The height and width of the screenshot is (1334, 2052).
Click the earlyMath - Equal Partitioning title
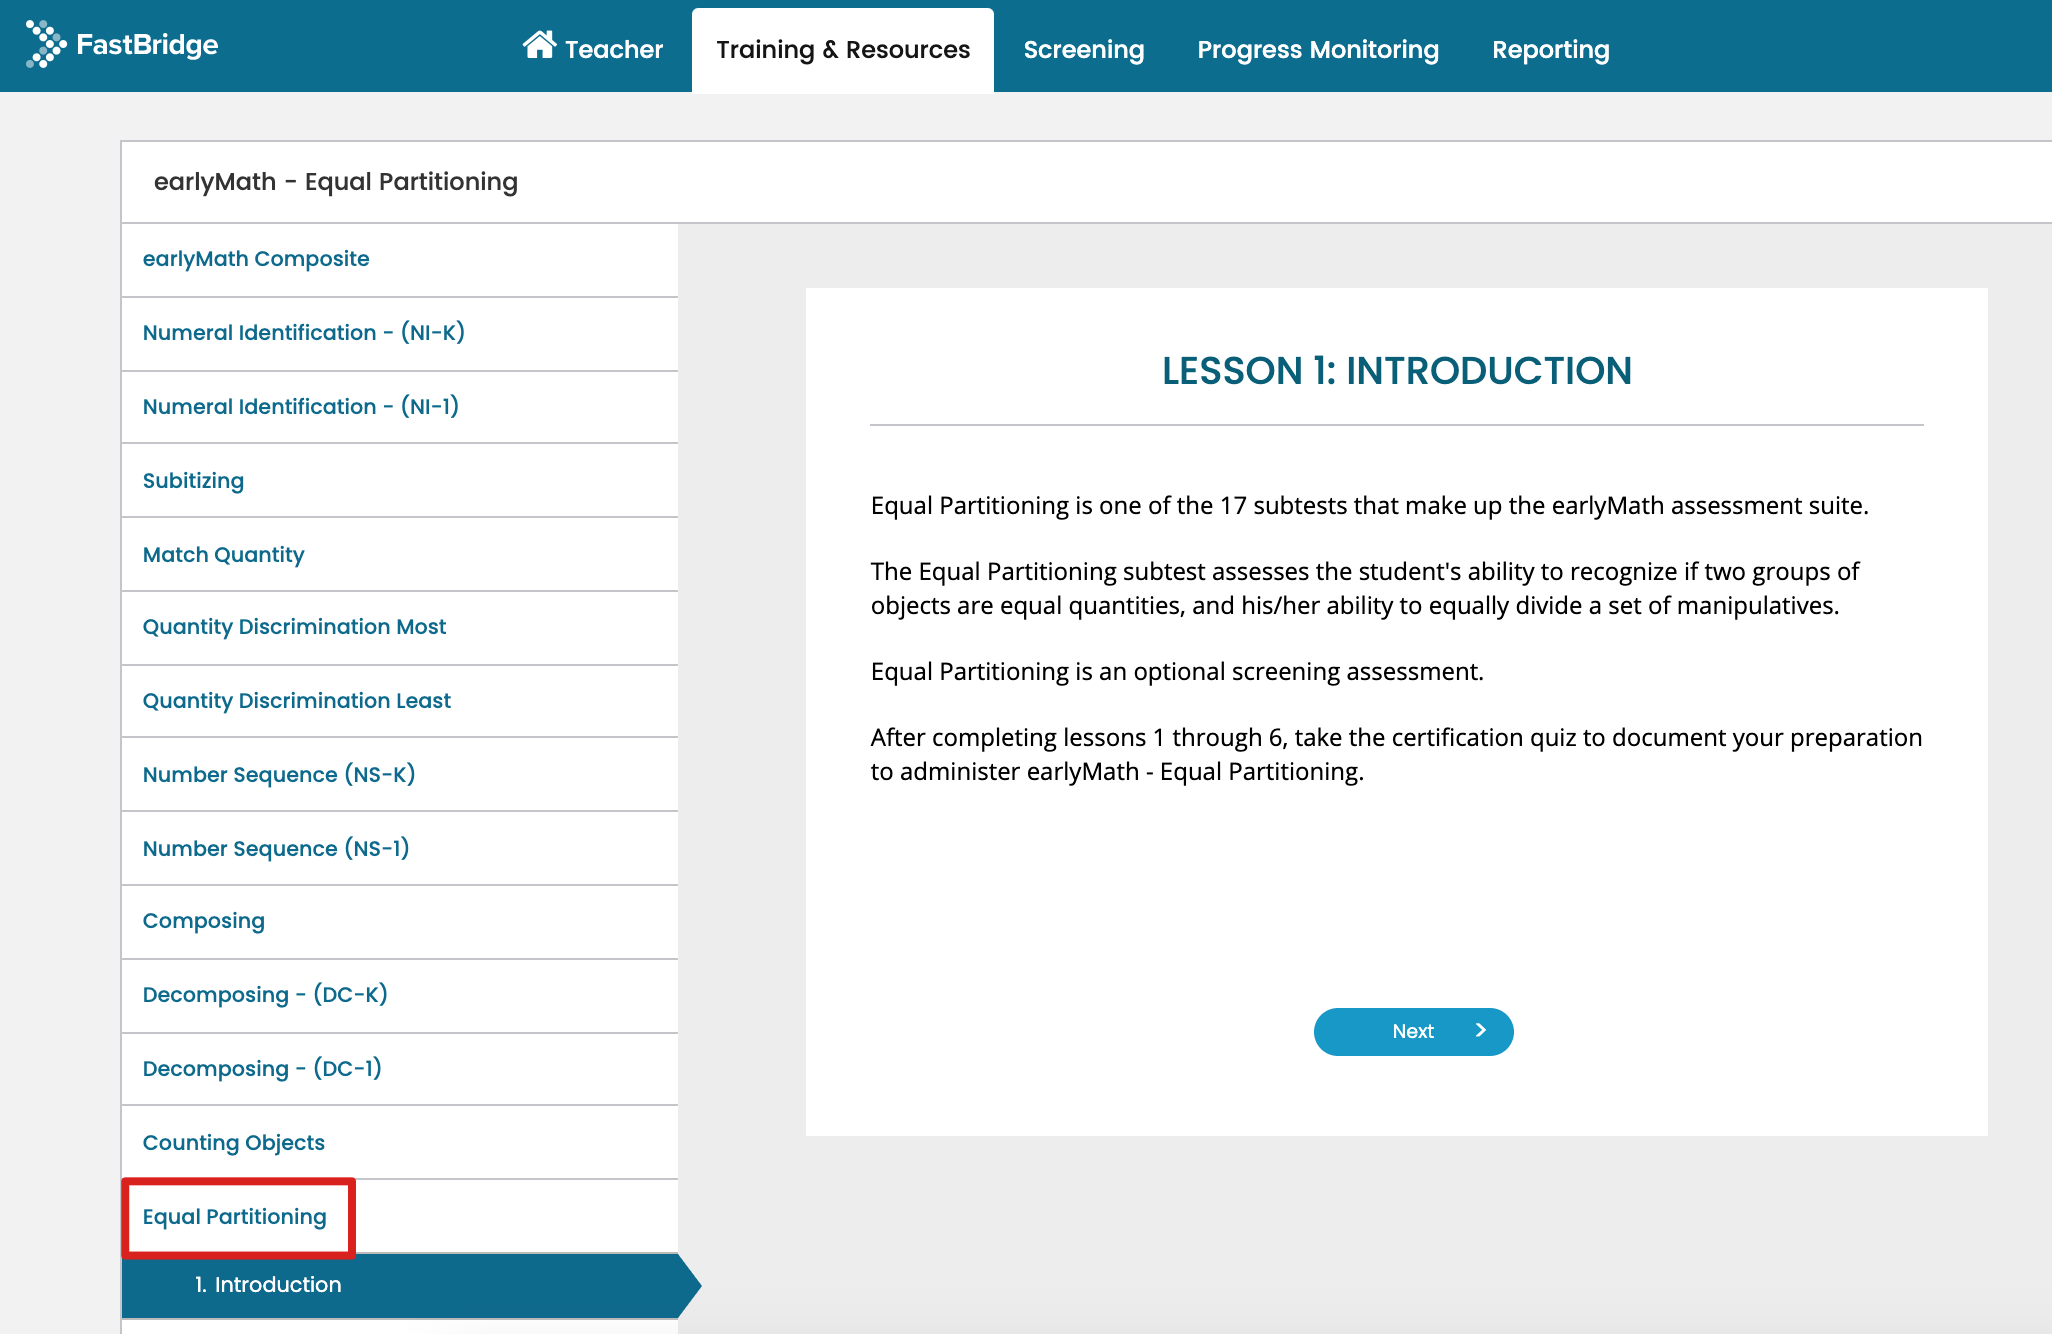pyautogui.click(x=336, y=182)
